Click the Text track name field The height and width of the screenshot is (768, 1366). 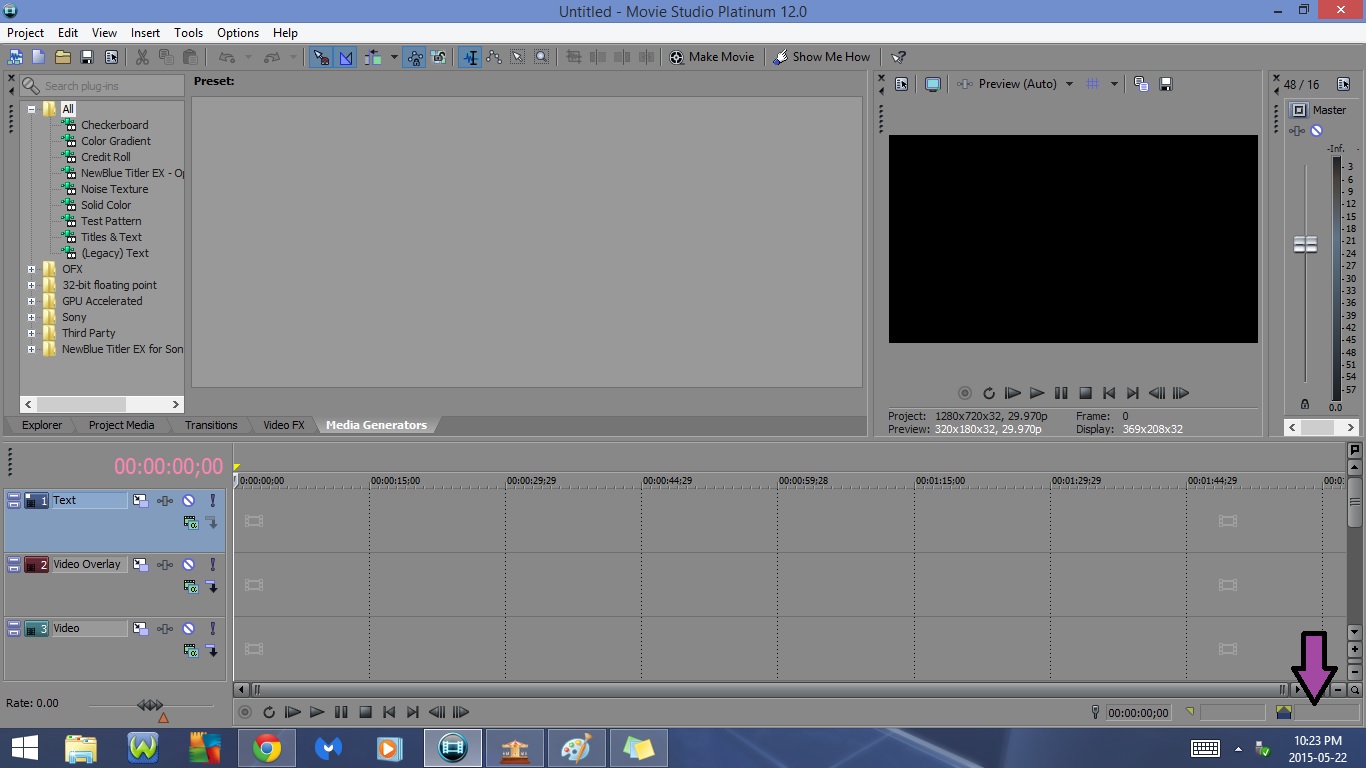[x=90, y=500]
